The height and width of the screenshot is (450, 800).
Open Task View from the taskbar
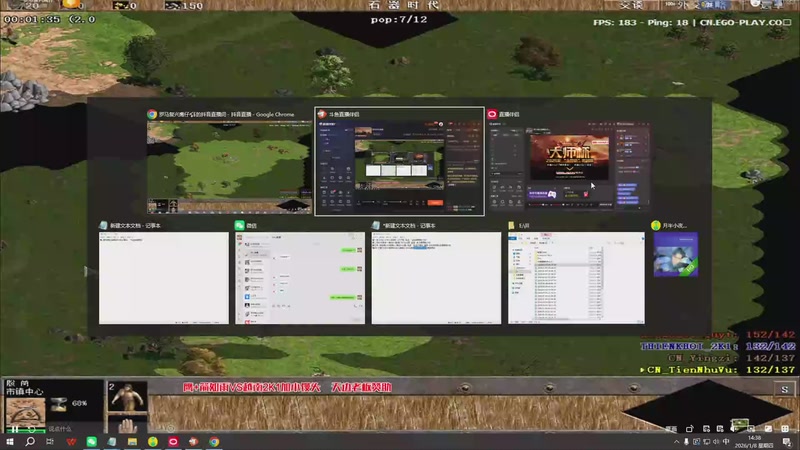click(50, 442)
